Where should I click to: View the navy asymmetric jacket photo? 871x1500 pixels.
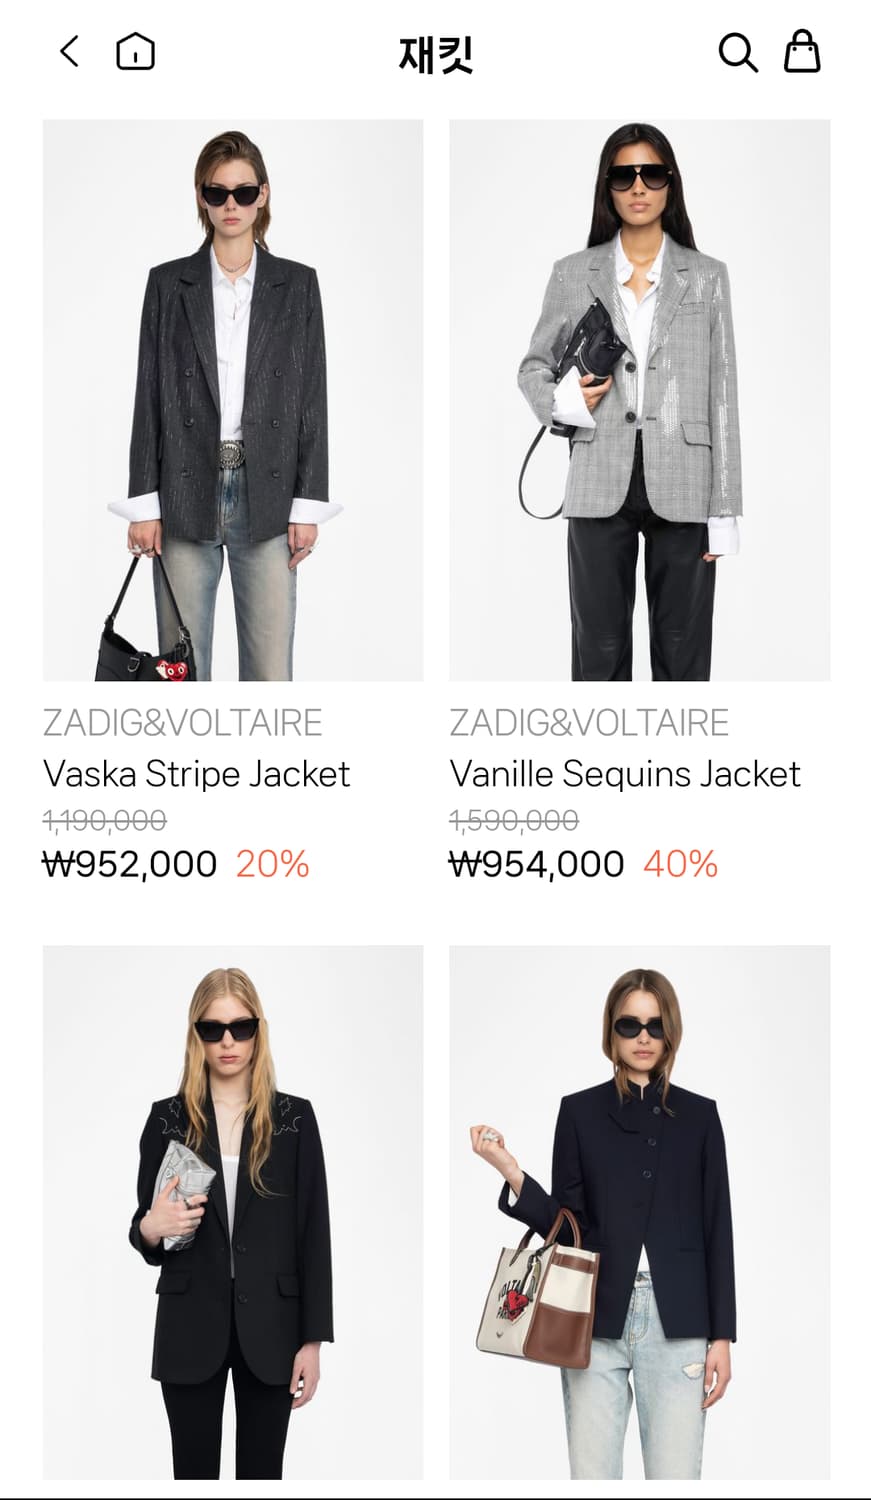[x=640, y=1212]
